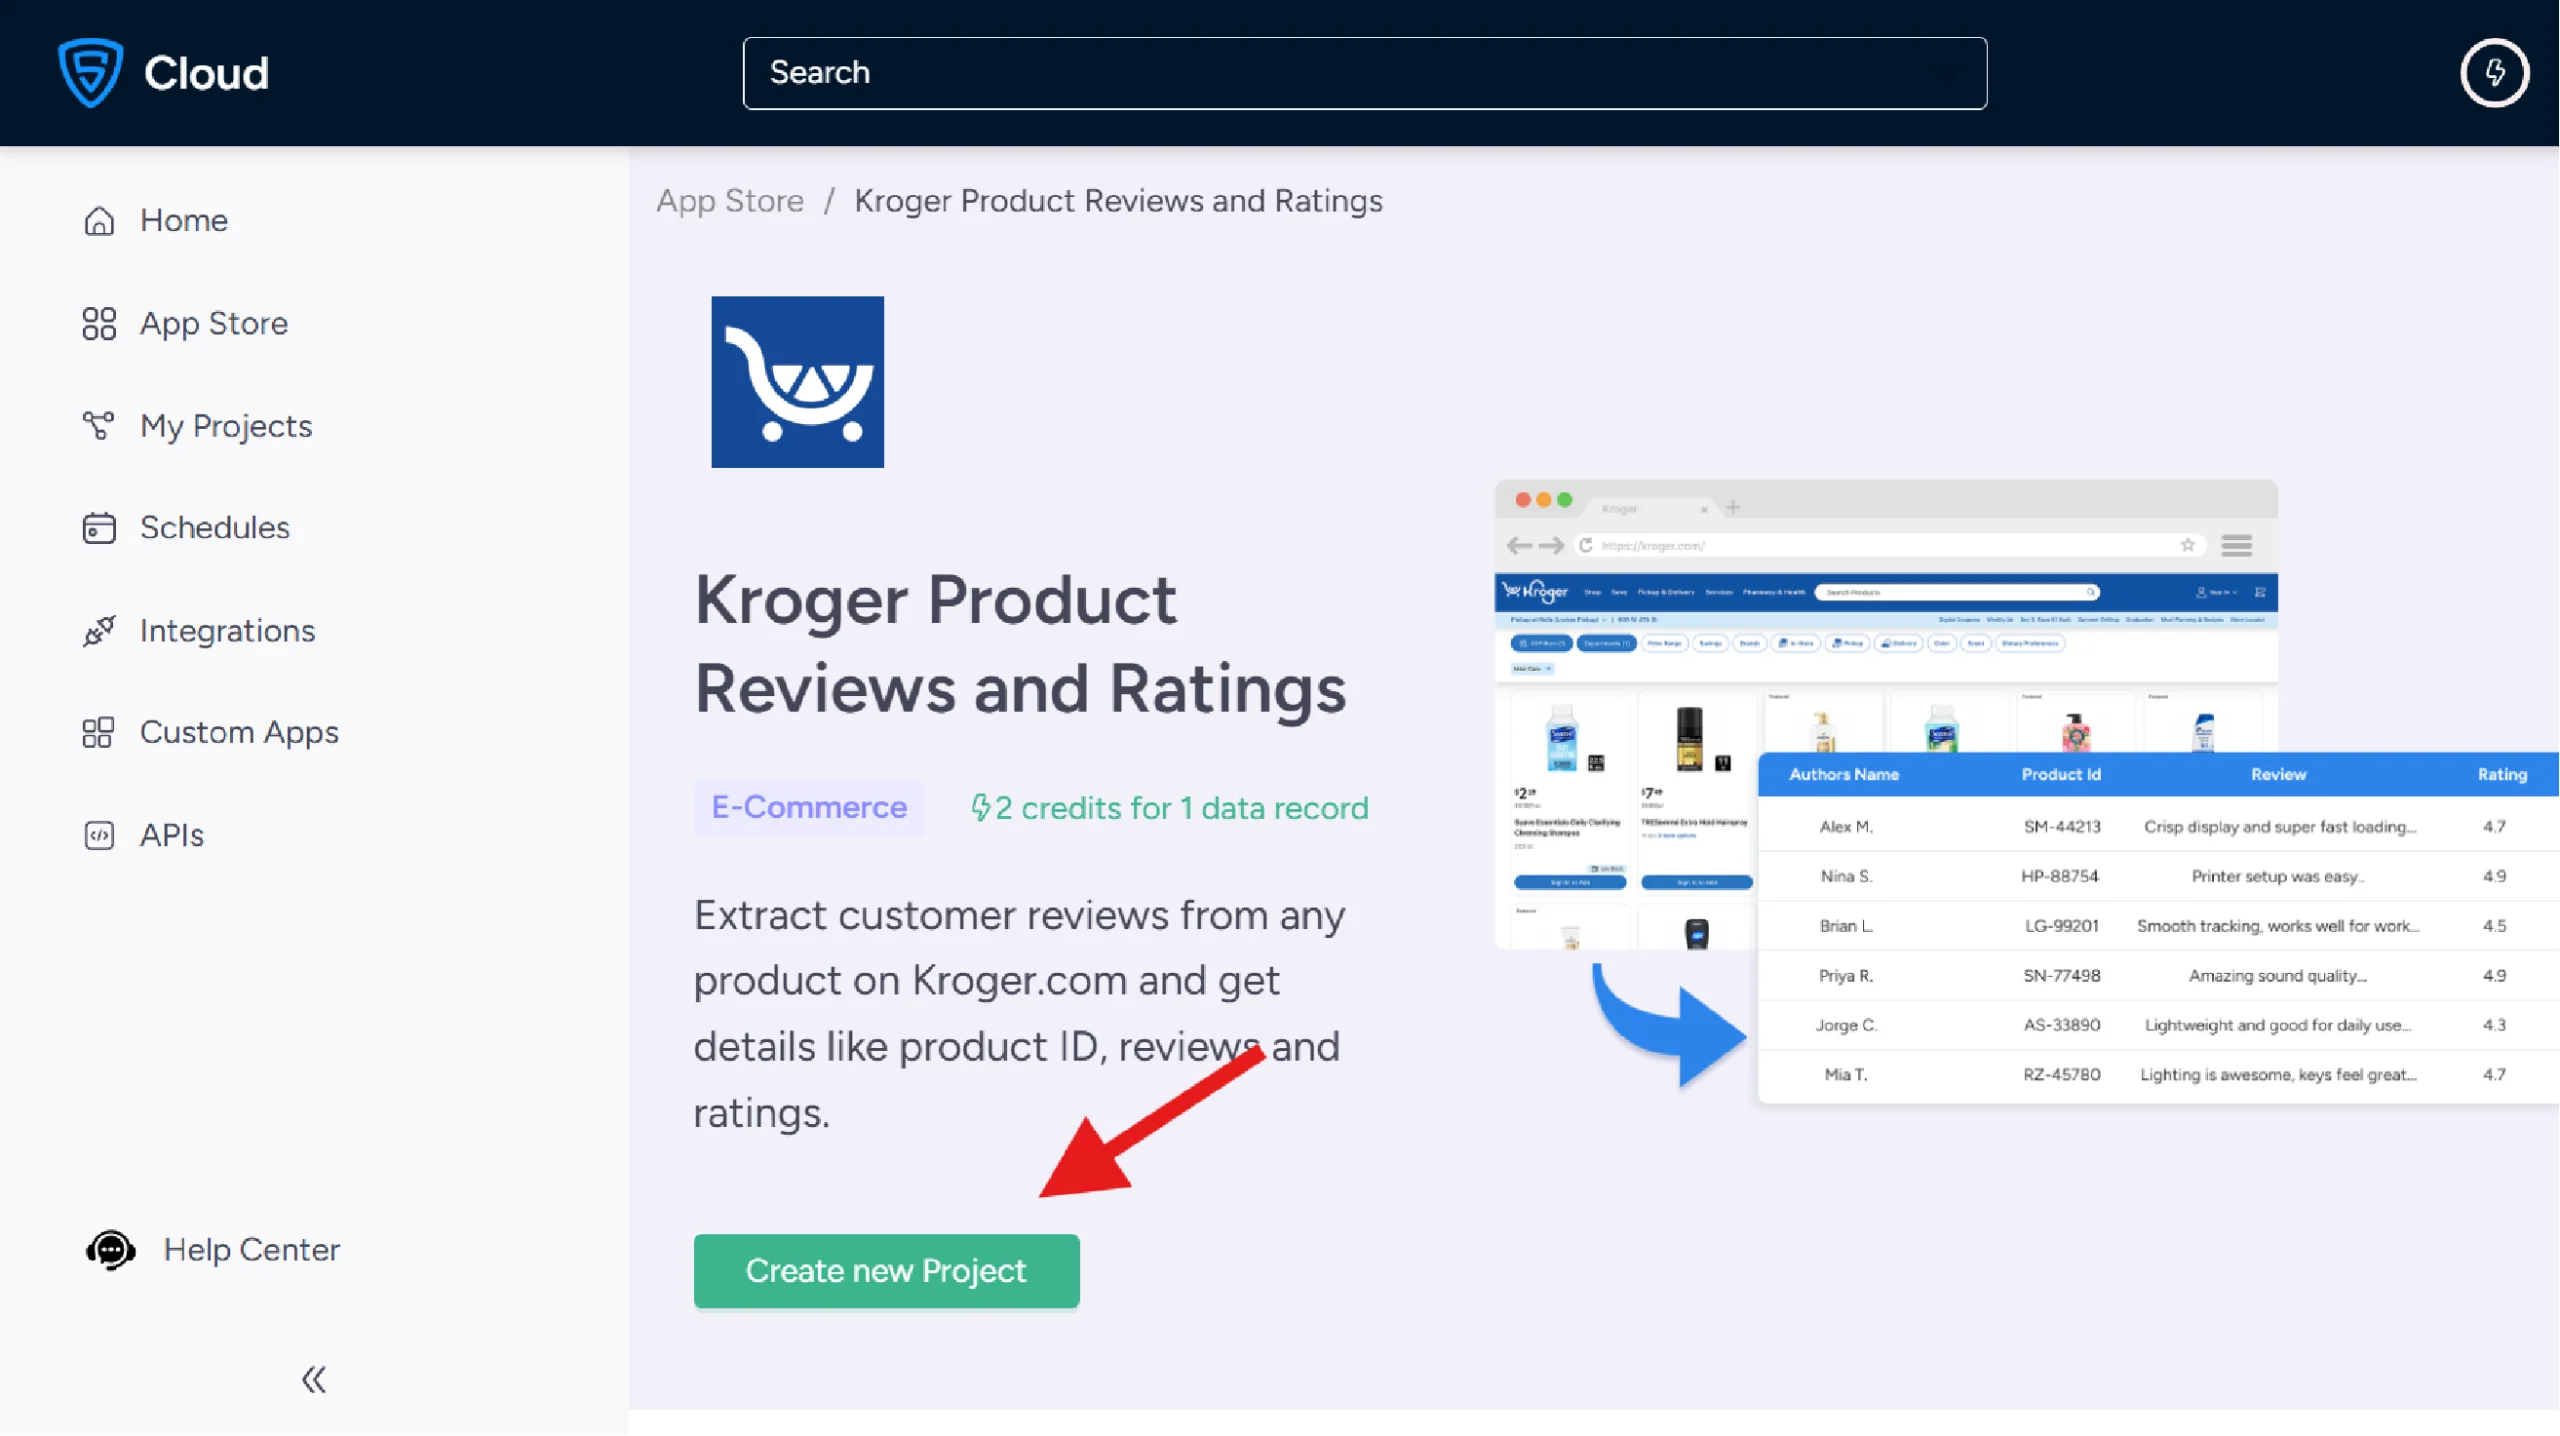
Task: Click the Priya R. author cell
Action: click(x=1845, y=975)
